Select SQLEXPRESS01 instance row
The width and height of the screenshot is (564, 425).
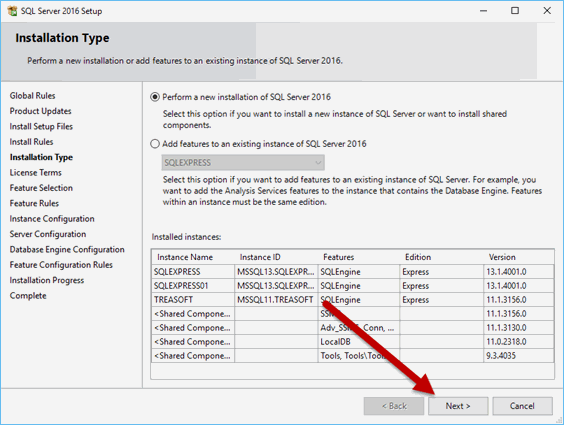point(352,286)
